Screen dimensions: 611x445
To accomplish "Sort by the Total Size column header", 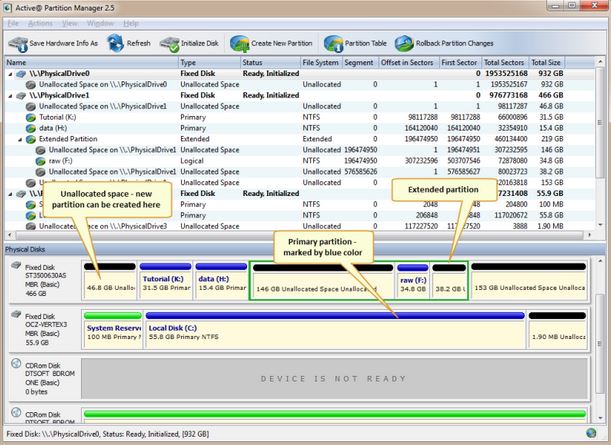I will (x=546, y=62).
